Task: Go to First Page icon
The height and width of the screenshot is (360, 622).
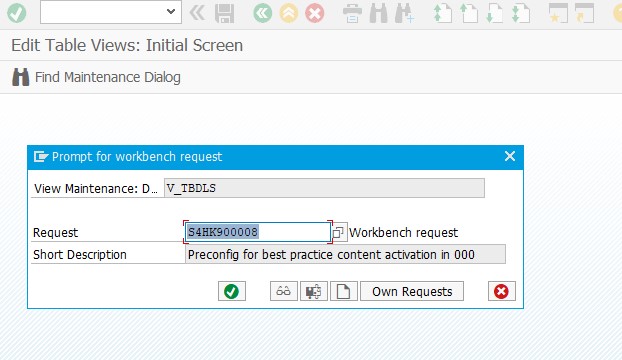Action: click(x=442, y=13)
